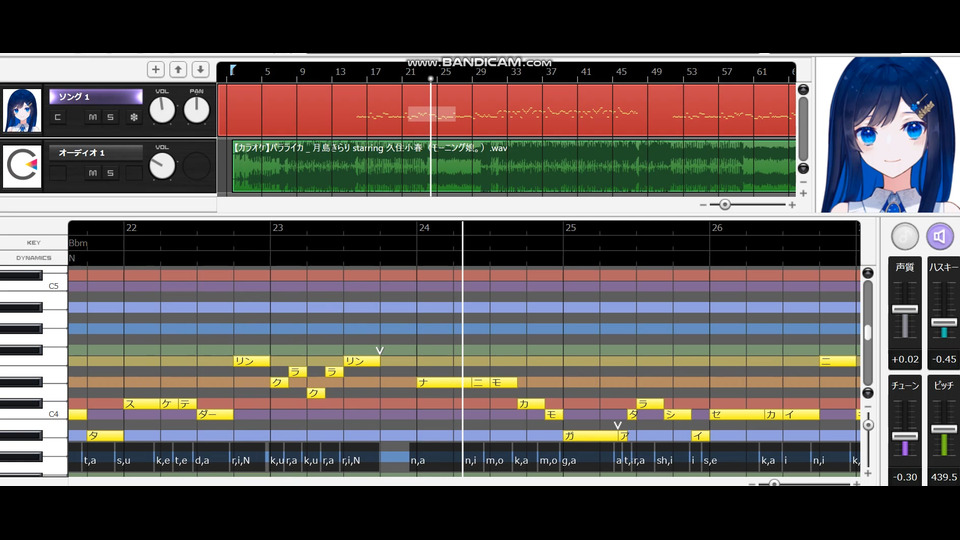Click the character portrait image
Image resolution: width=960 pixels, height=540 pixels.
click(888, 135)
